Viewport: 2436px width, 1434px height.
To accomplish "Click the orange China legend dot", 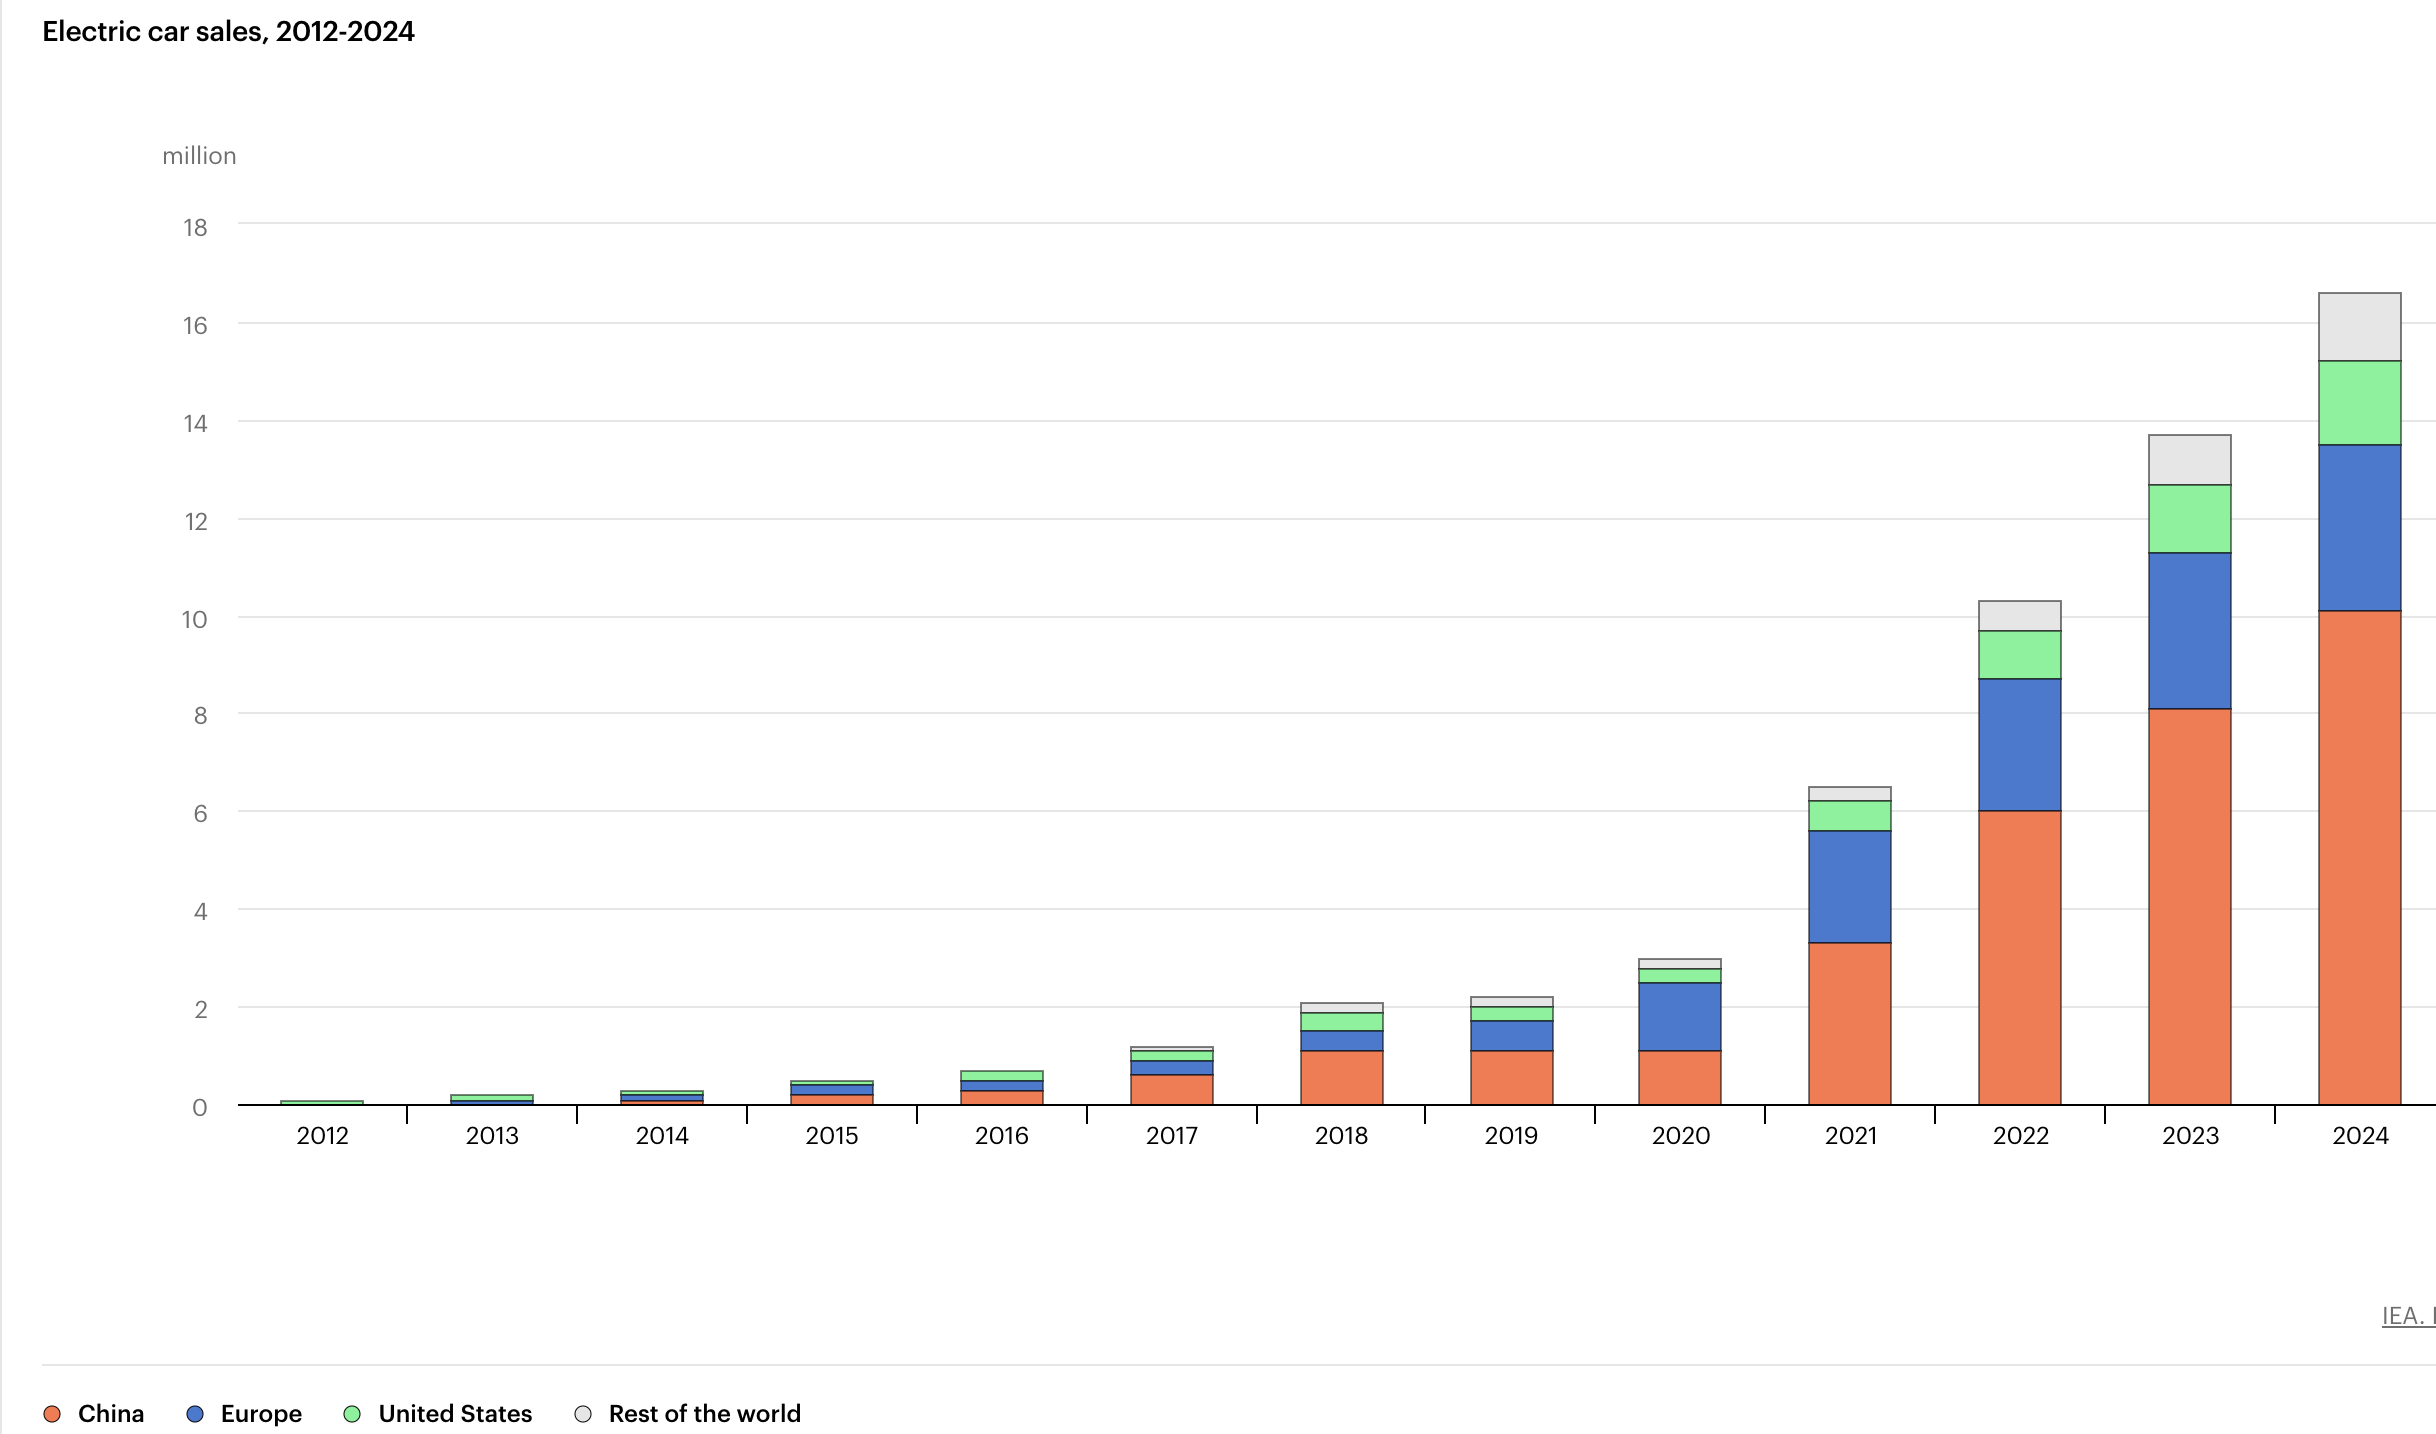I will pyautogui.click(x=52, y=1414).
